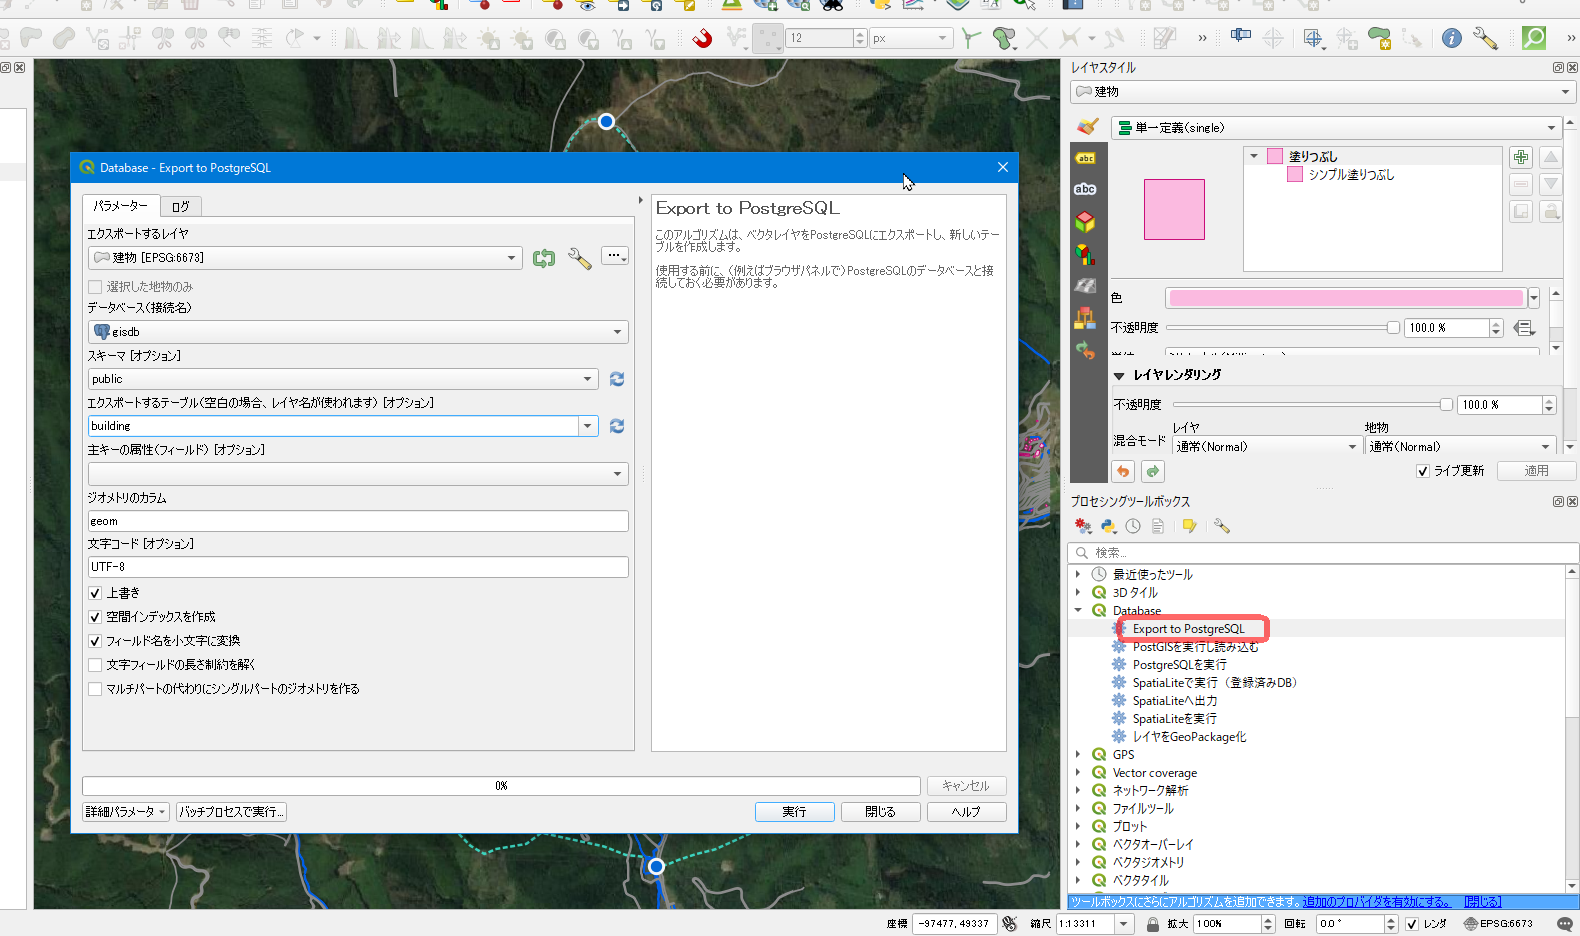Viewport: 1580px width, 936px height.
Task: Click the pink fill color bar
Action: click(1346, 298)
